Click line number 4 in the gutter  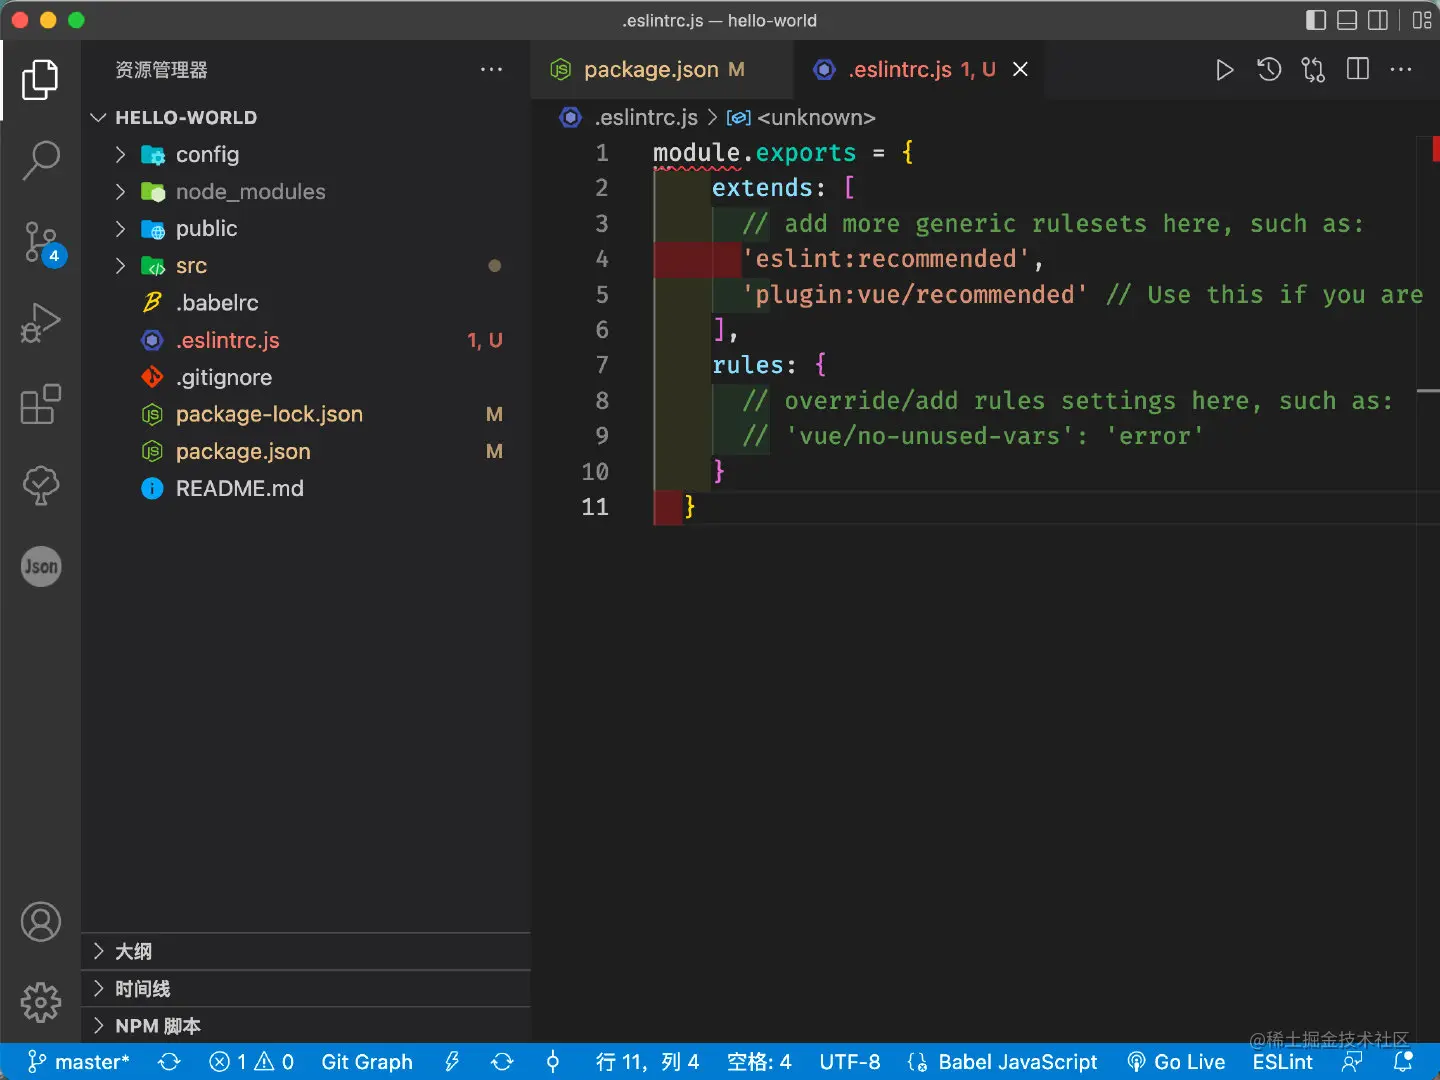pos(602,259)
